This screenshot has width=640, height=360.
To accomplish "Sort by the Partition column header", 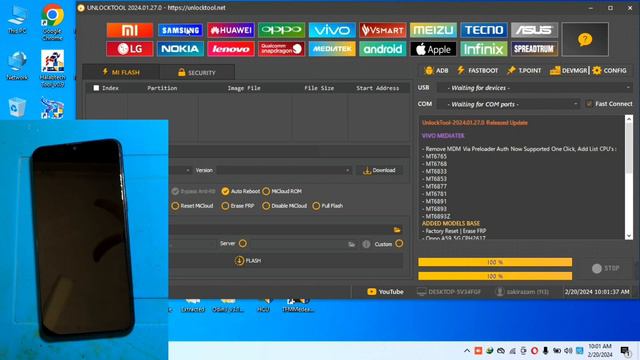I will [x=162, y=88].
